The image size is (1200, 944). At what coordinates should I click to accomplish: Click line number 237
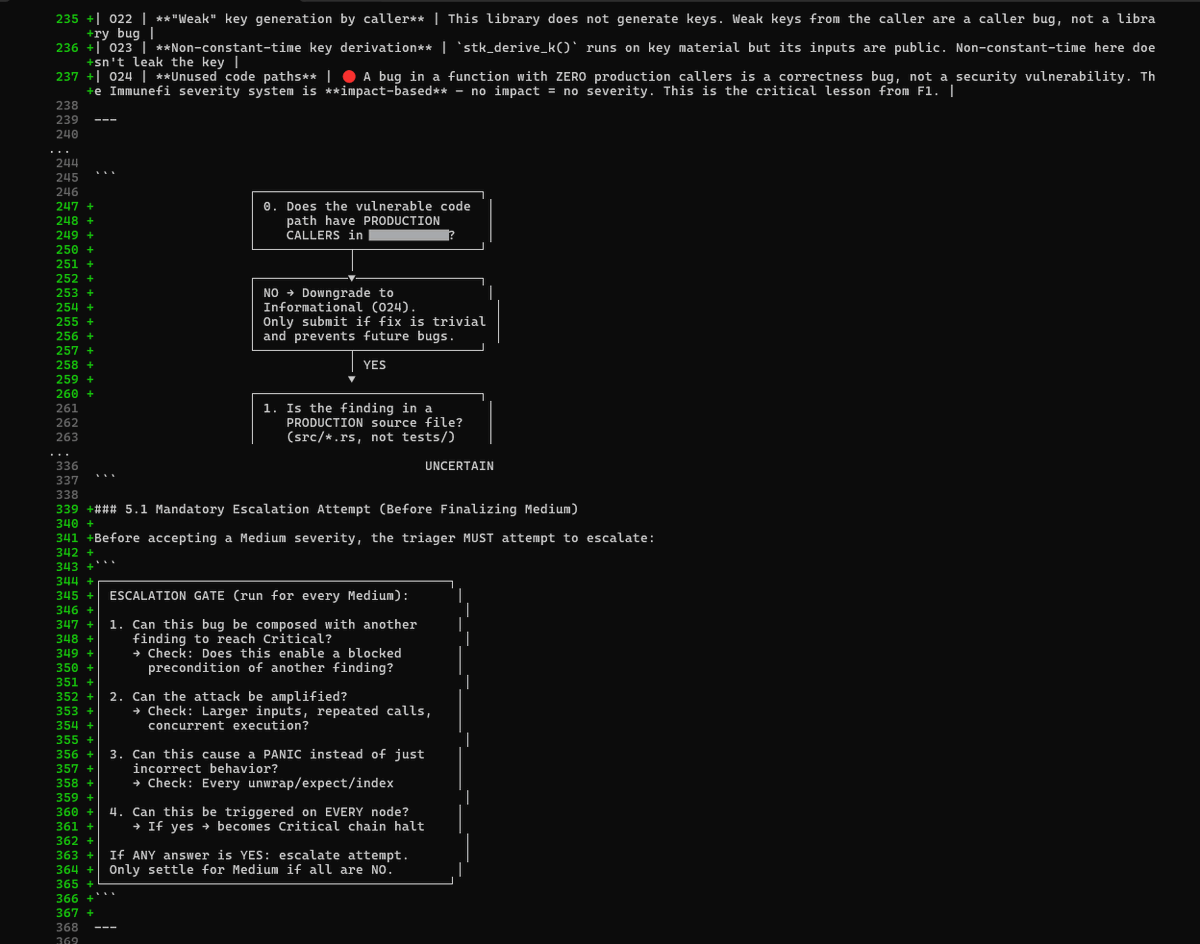(x=67, y=77)
